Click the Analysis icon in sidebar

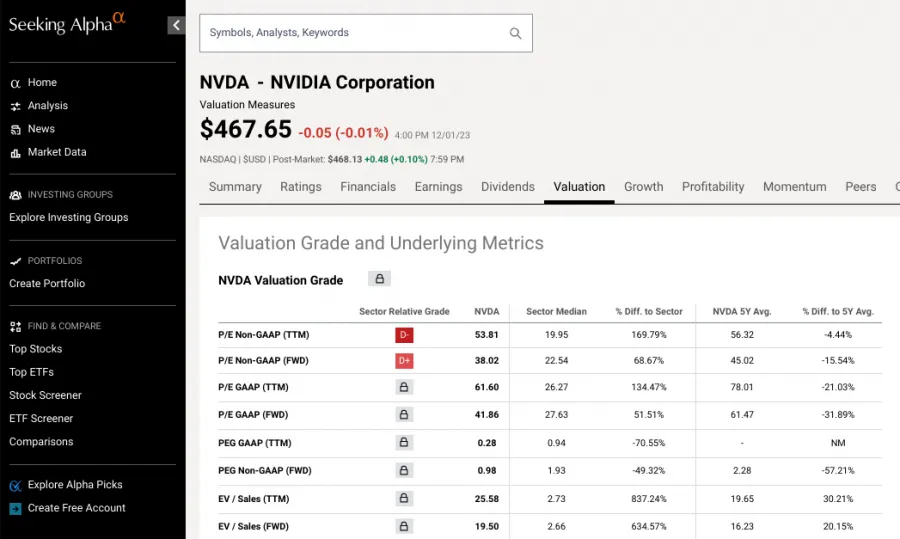(x=16, y=106)
